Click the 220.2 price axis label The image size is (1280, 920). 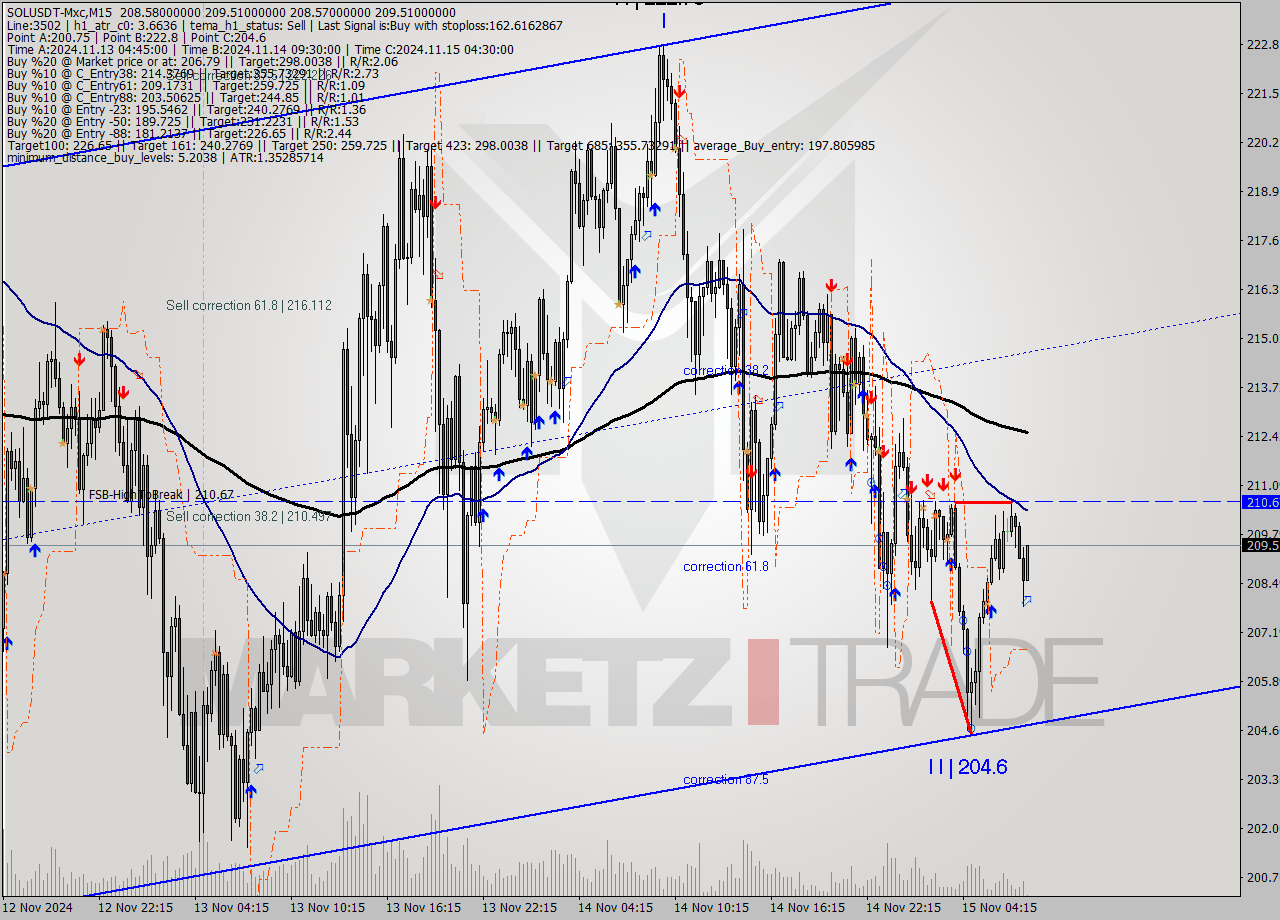pyautogui.click(x=1261, y=142)
